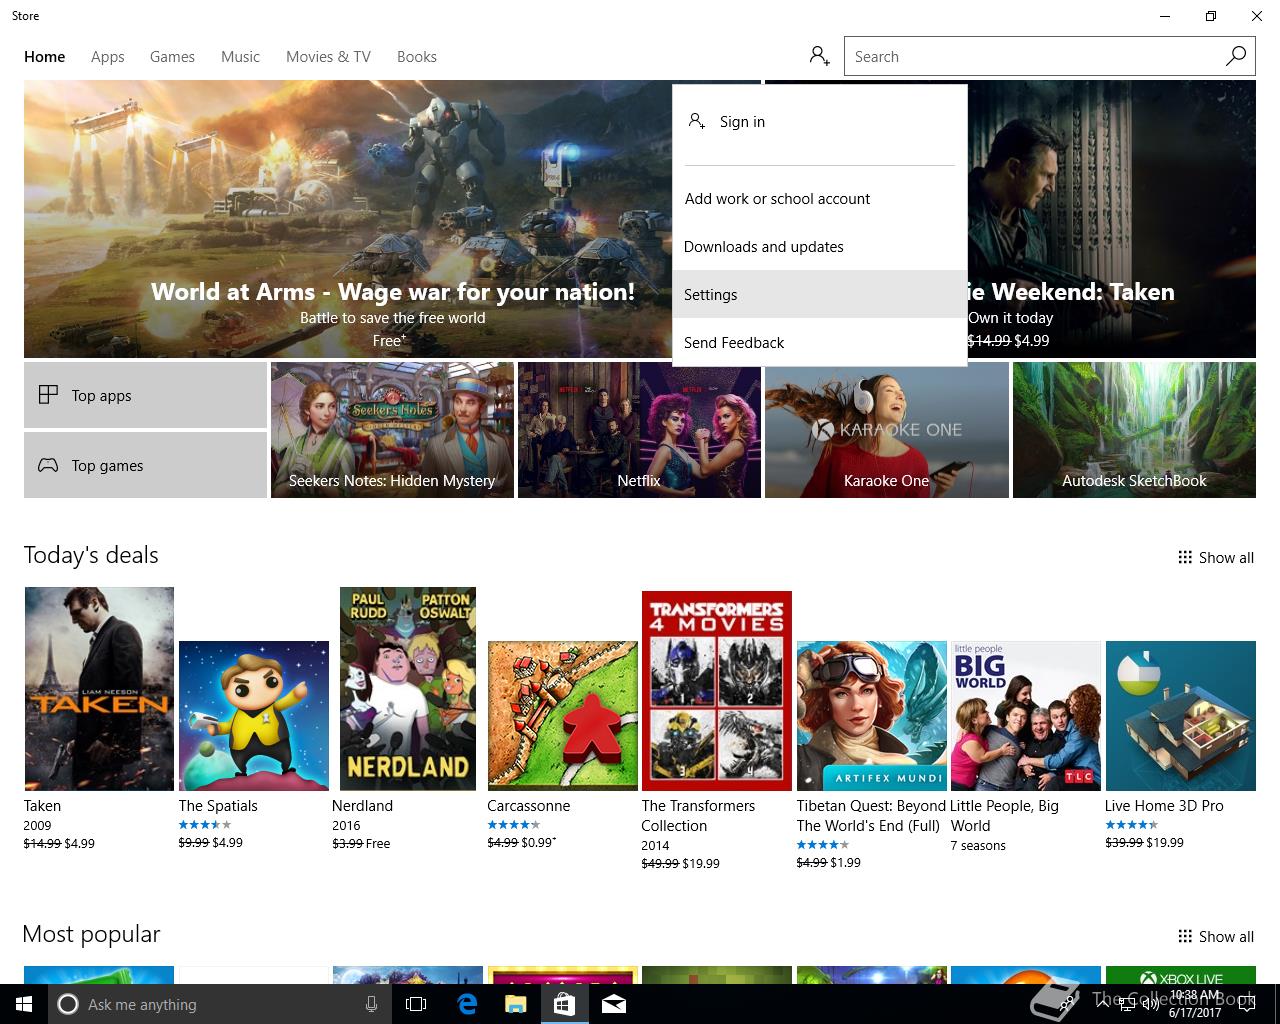Screen dimensions: 1280x1024
Task: Click the Store taskbar icon
Action: click(564, 1004)
